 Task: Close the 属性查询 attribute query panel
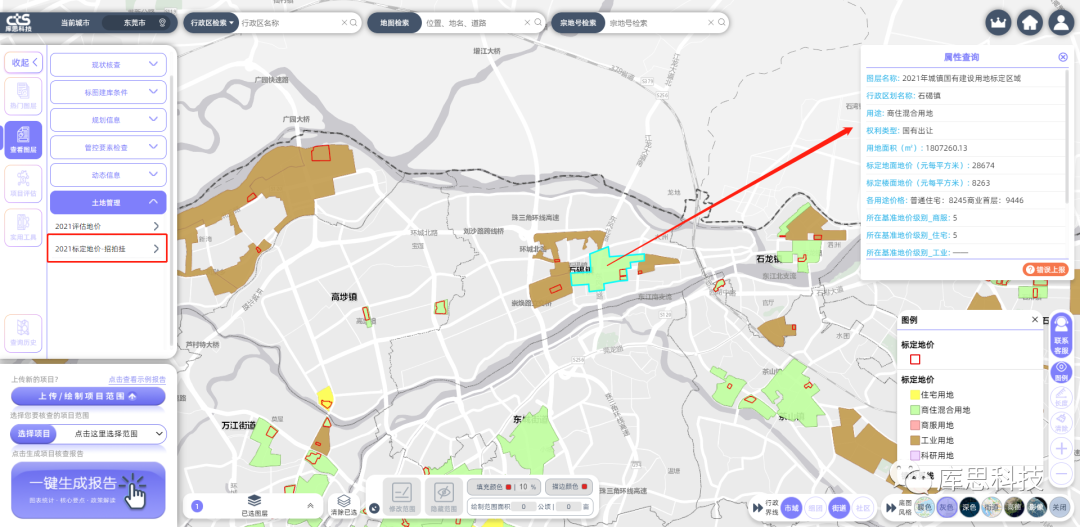1063,57
